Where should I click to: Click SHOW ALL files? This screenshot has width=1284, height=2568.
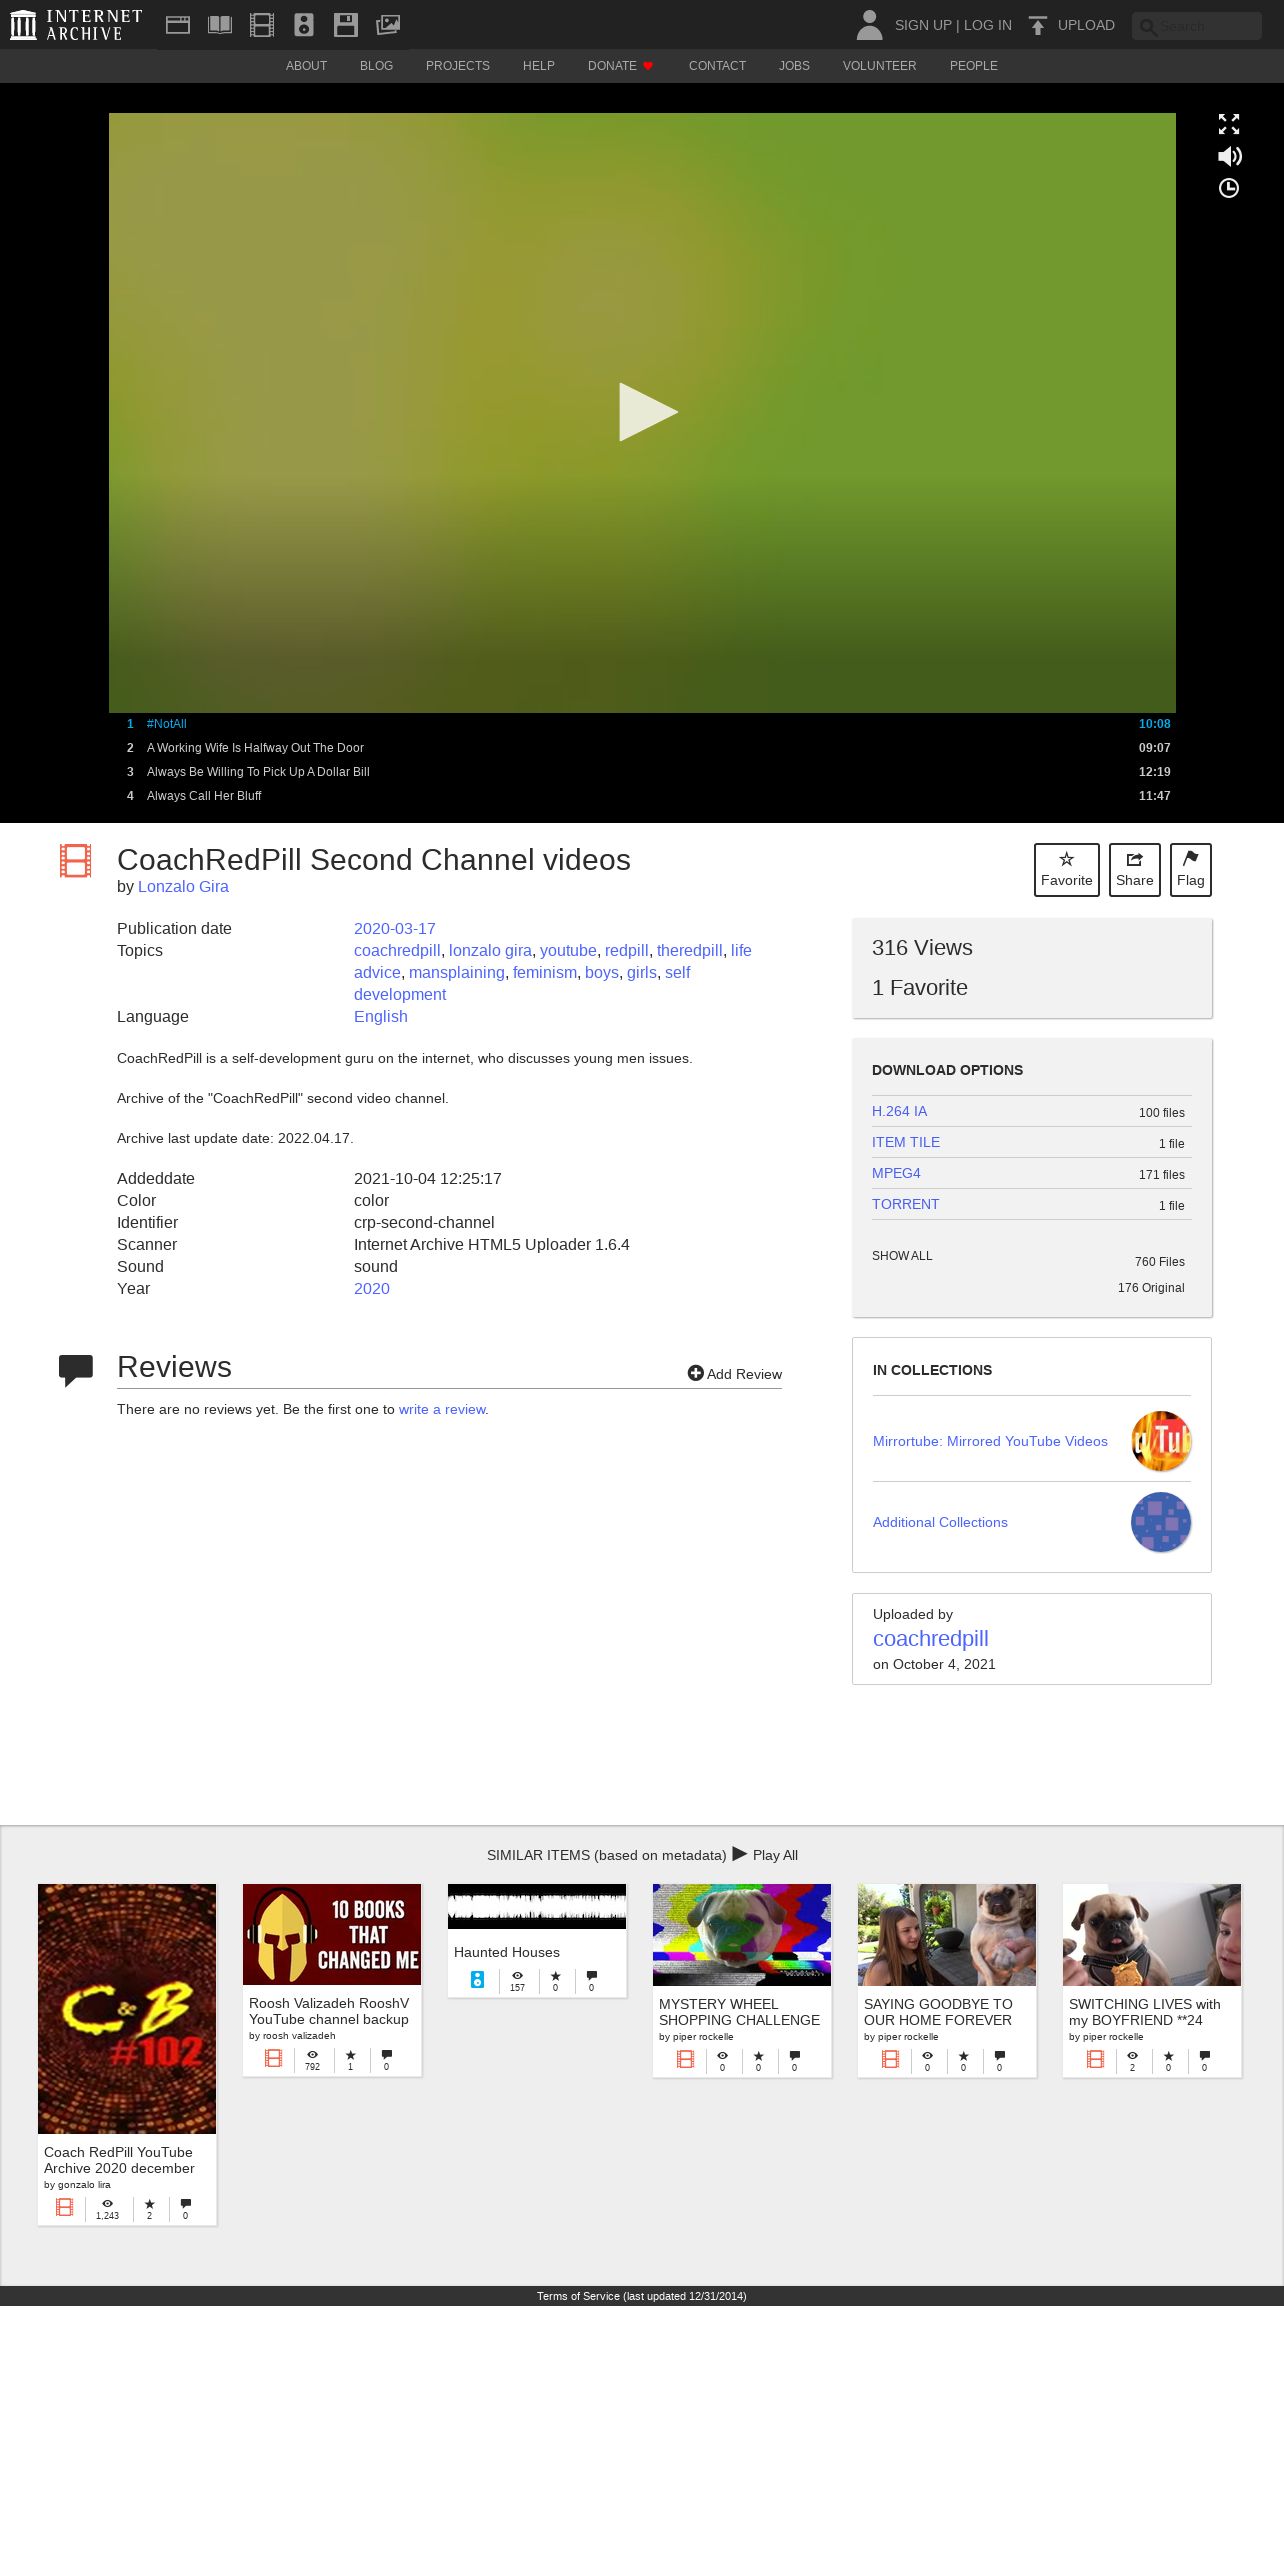(x=902, y=1256)
